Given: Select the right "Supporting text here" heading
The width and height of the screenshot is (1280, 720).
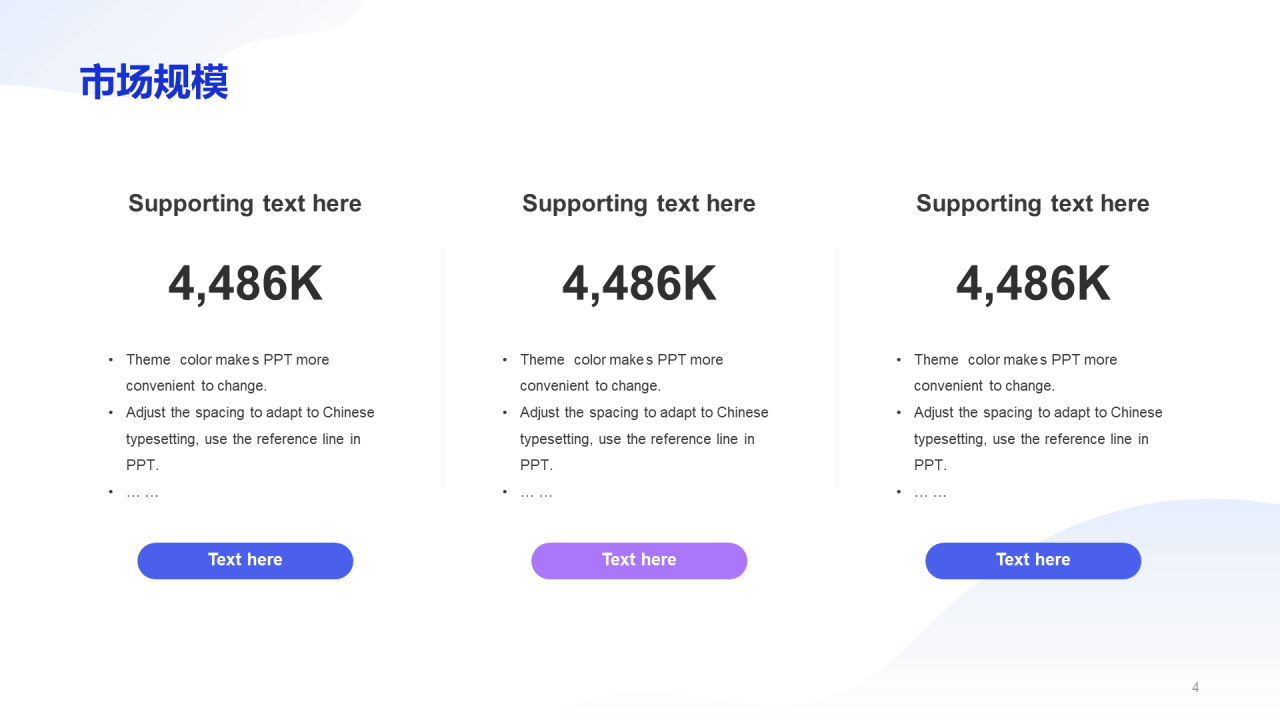Looking at the screenshot, I should coord(1033,204).
